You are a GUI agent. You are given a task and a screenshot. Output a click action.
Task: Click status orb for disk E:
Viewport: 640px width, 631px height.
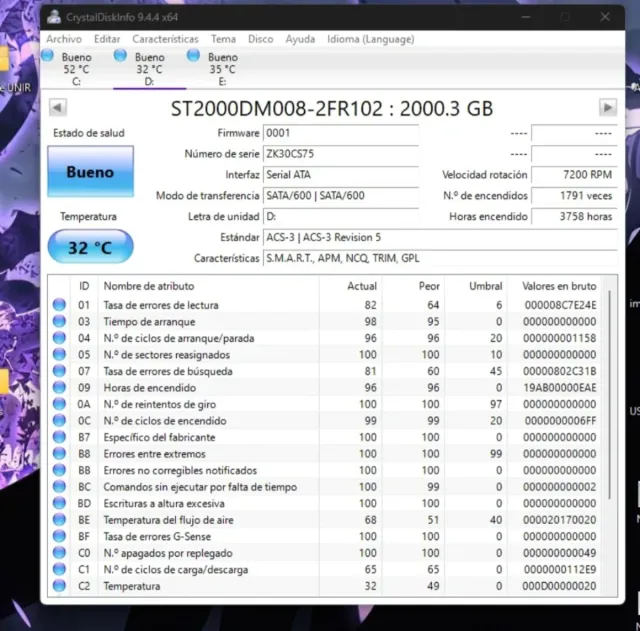point(192,57)
